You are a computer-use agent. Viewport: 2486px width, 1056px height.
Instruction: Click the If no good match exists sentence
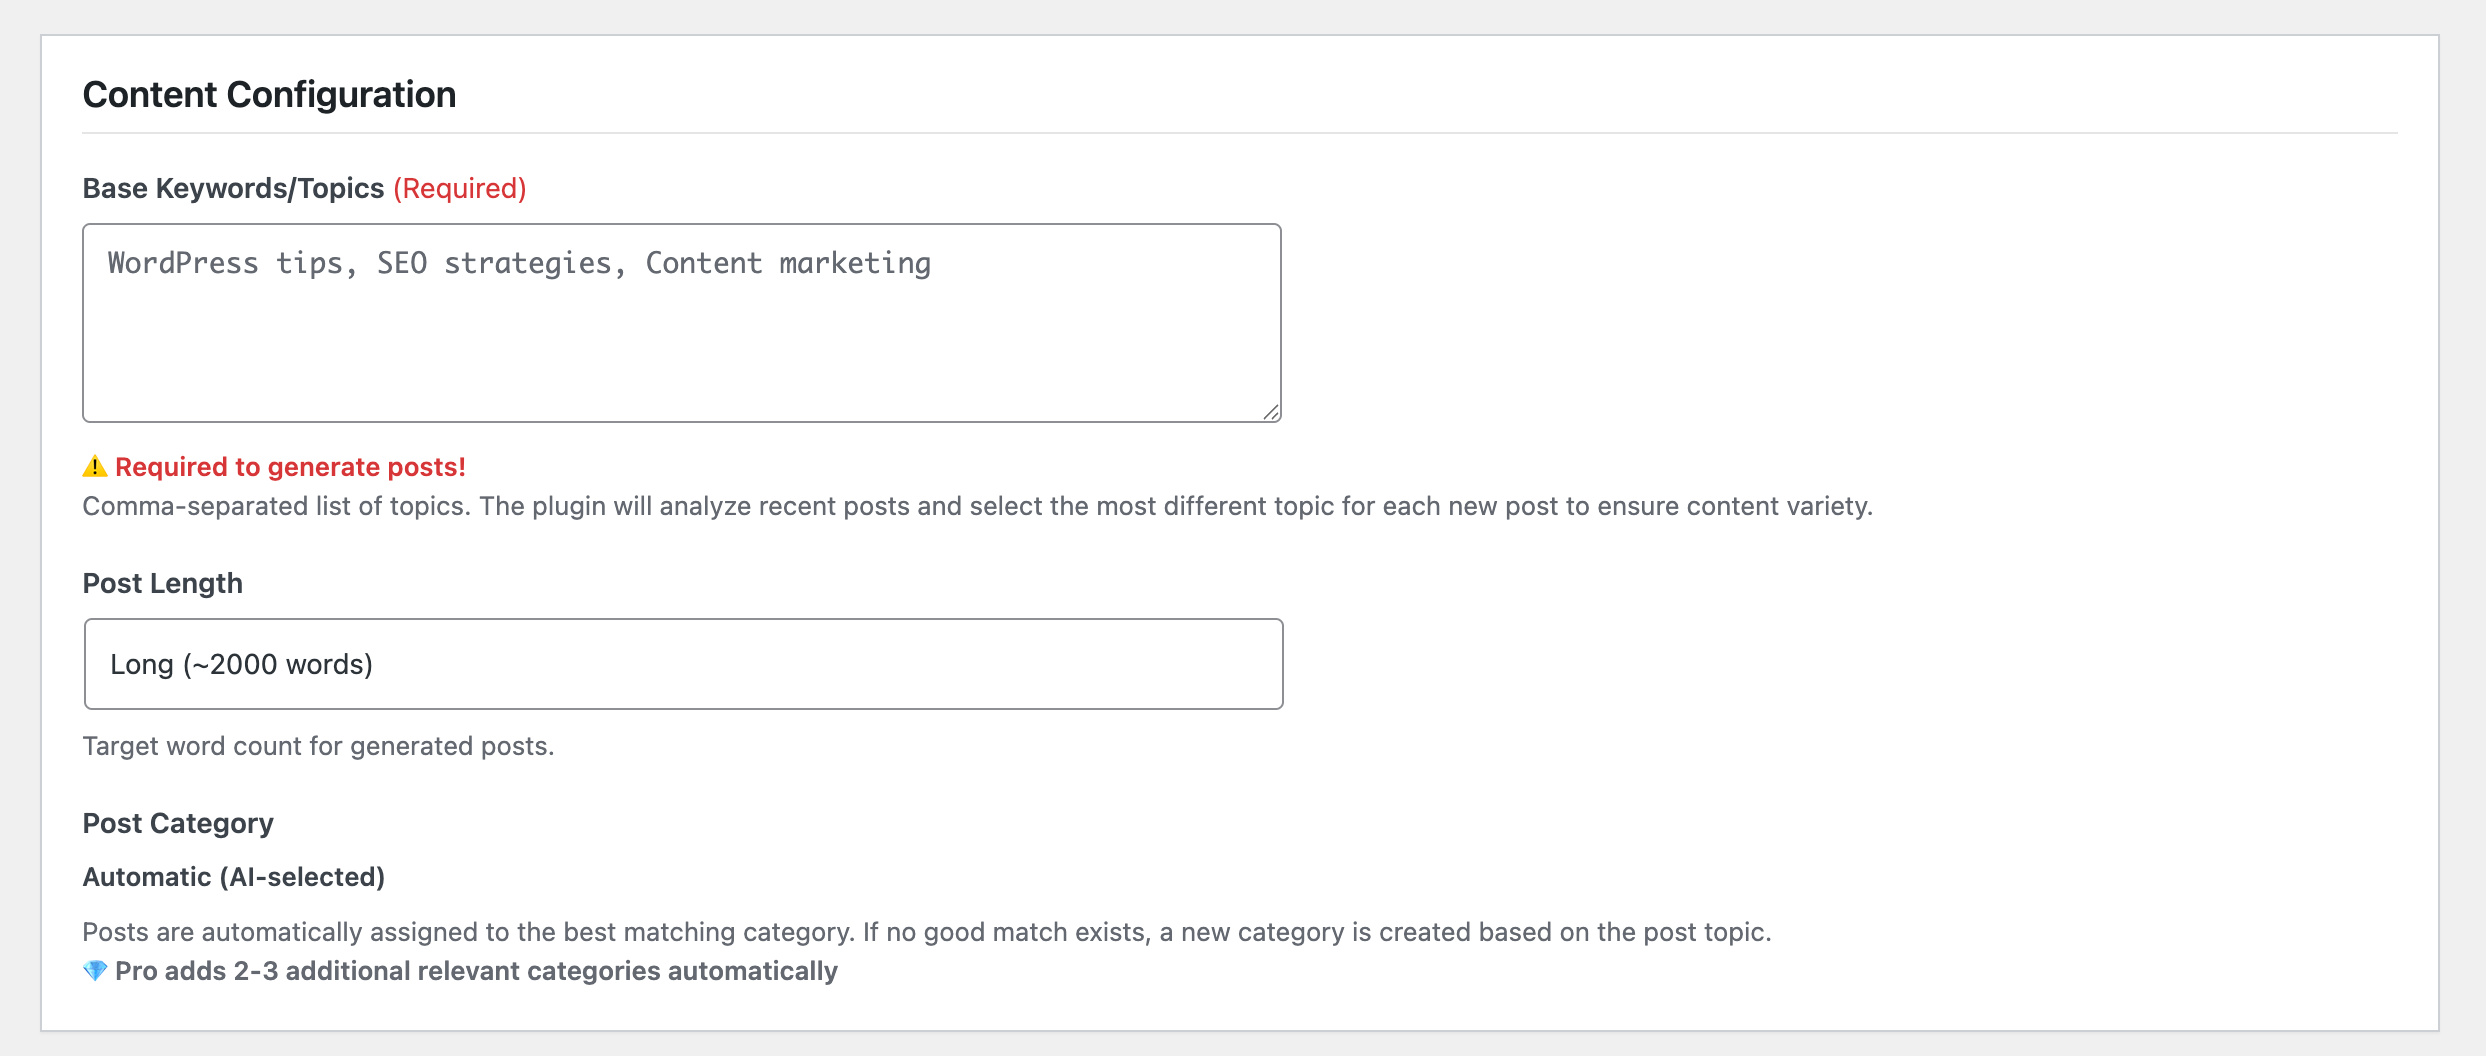(1316, 932)
